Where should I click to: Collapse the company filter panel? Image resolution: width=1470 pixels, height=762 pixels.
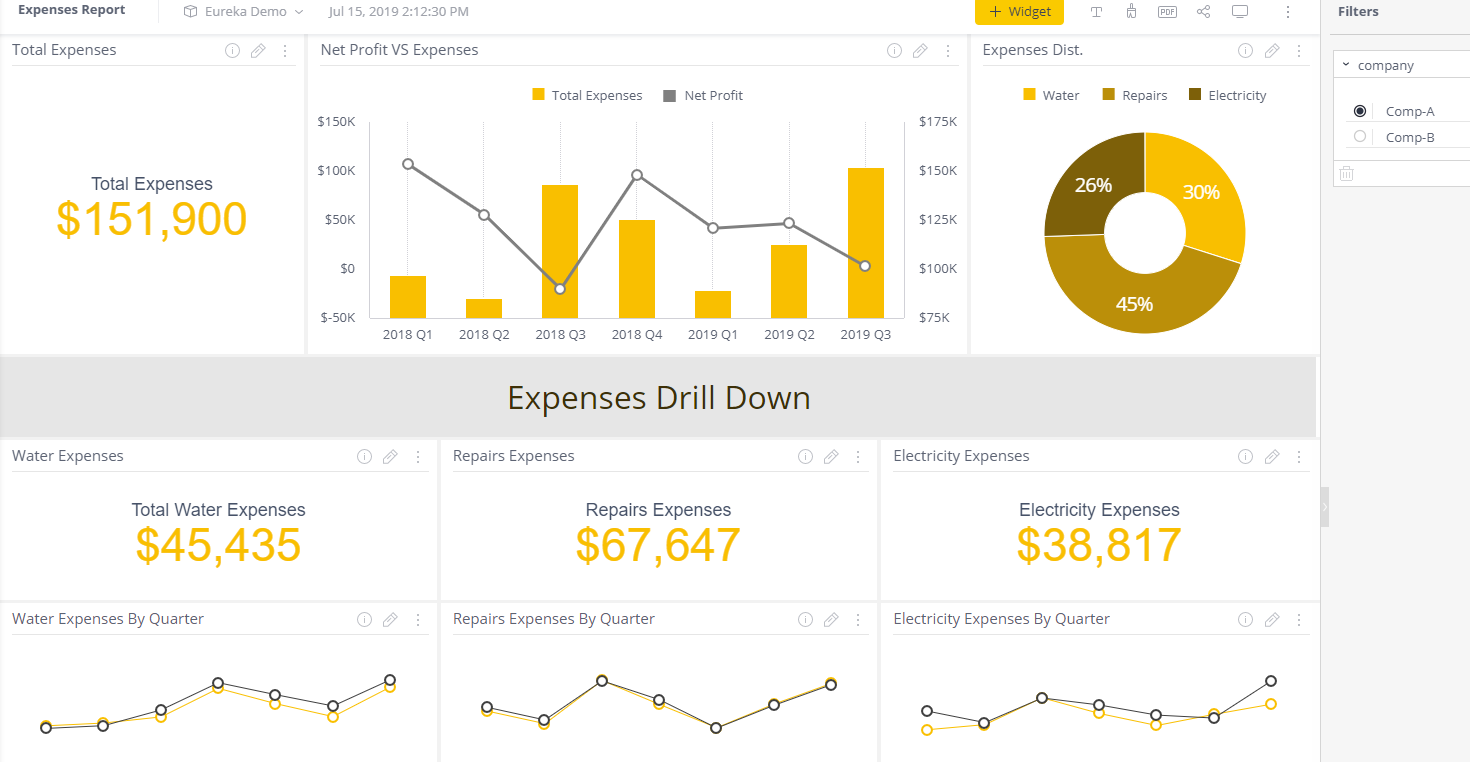(1346, 65)
